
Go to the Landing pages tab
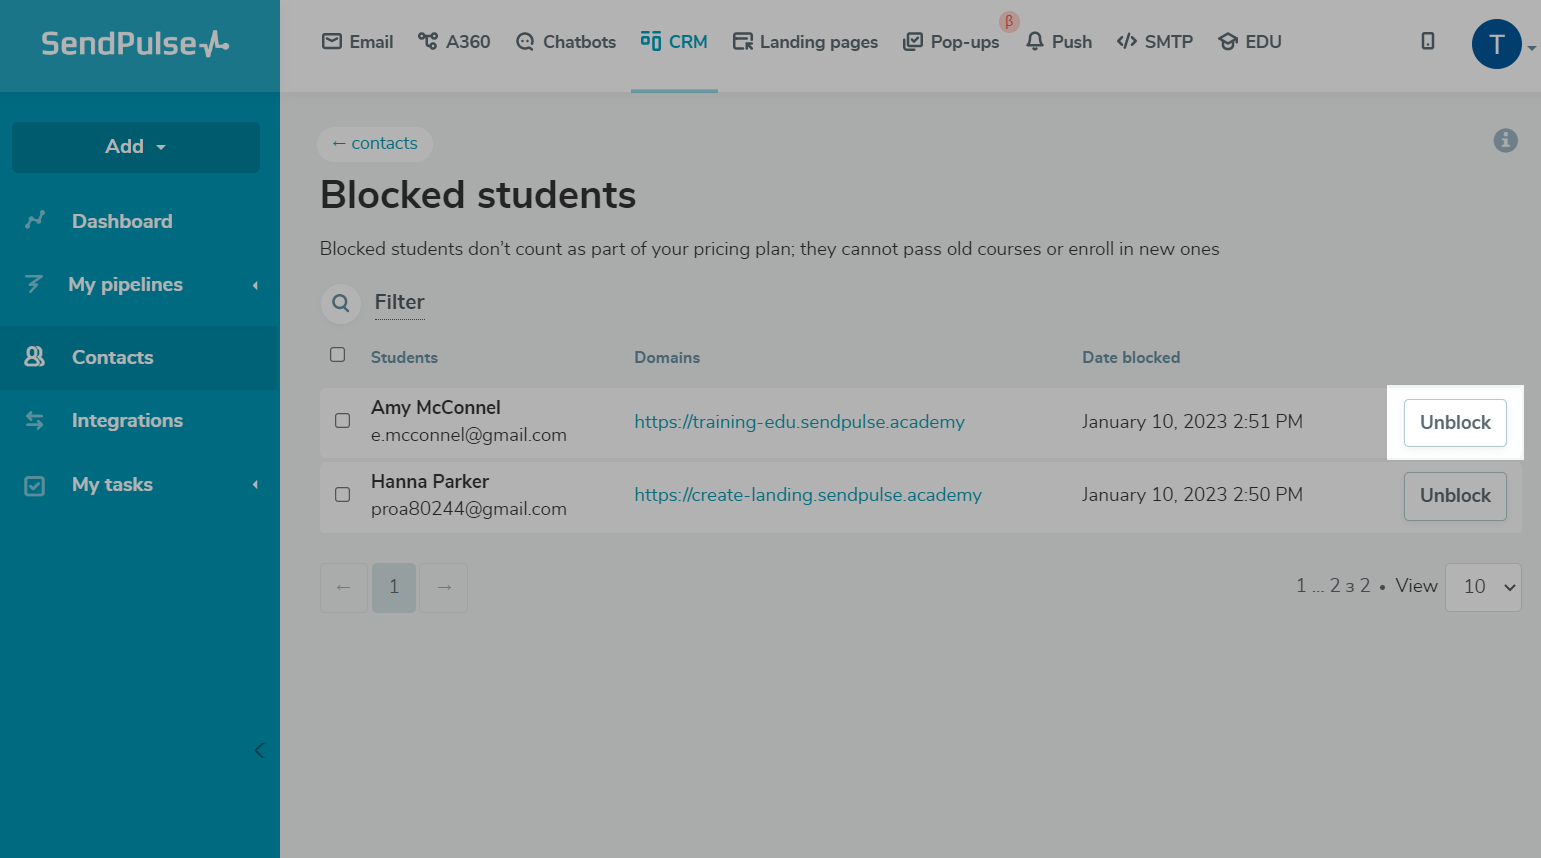[805, 42]
